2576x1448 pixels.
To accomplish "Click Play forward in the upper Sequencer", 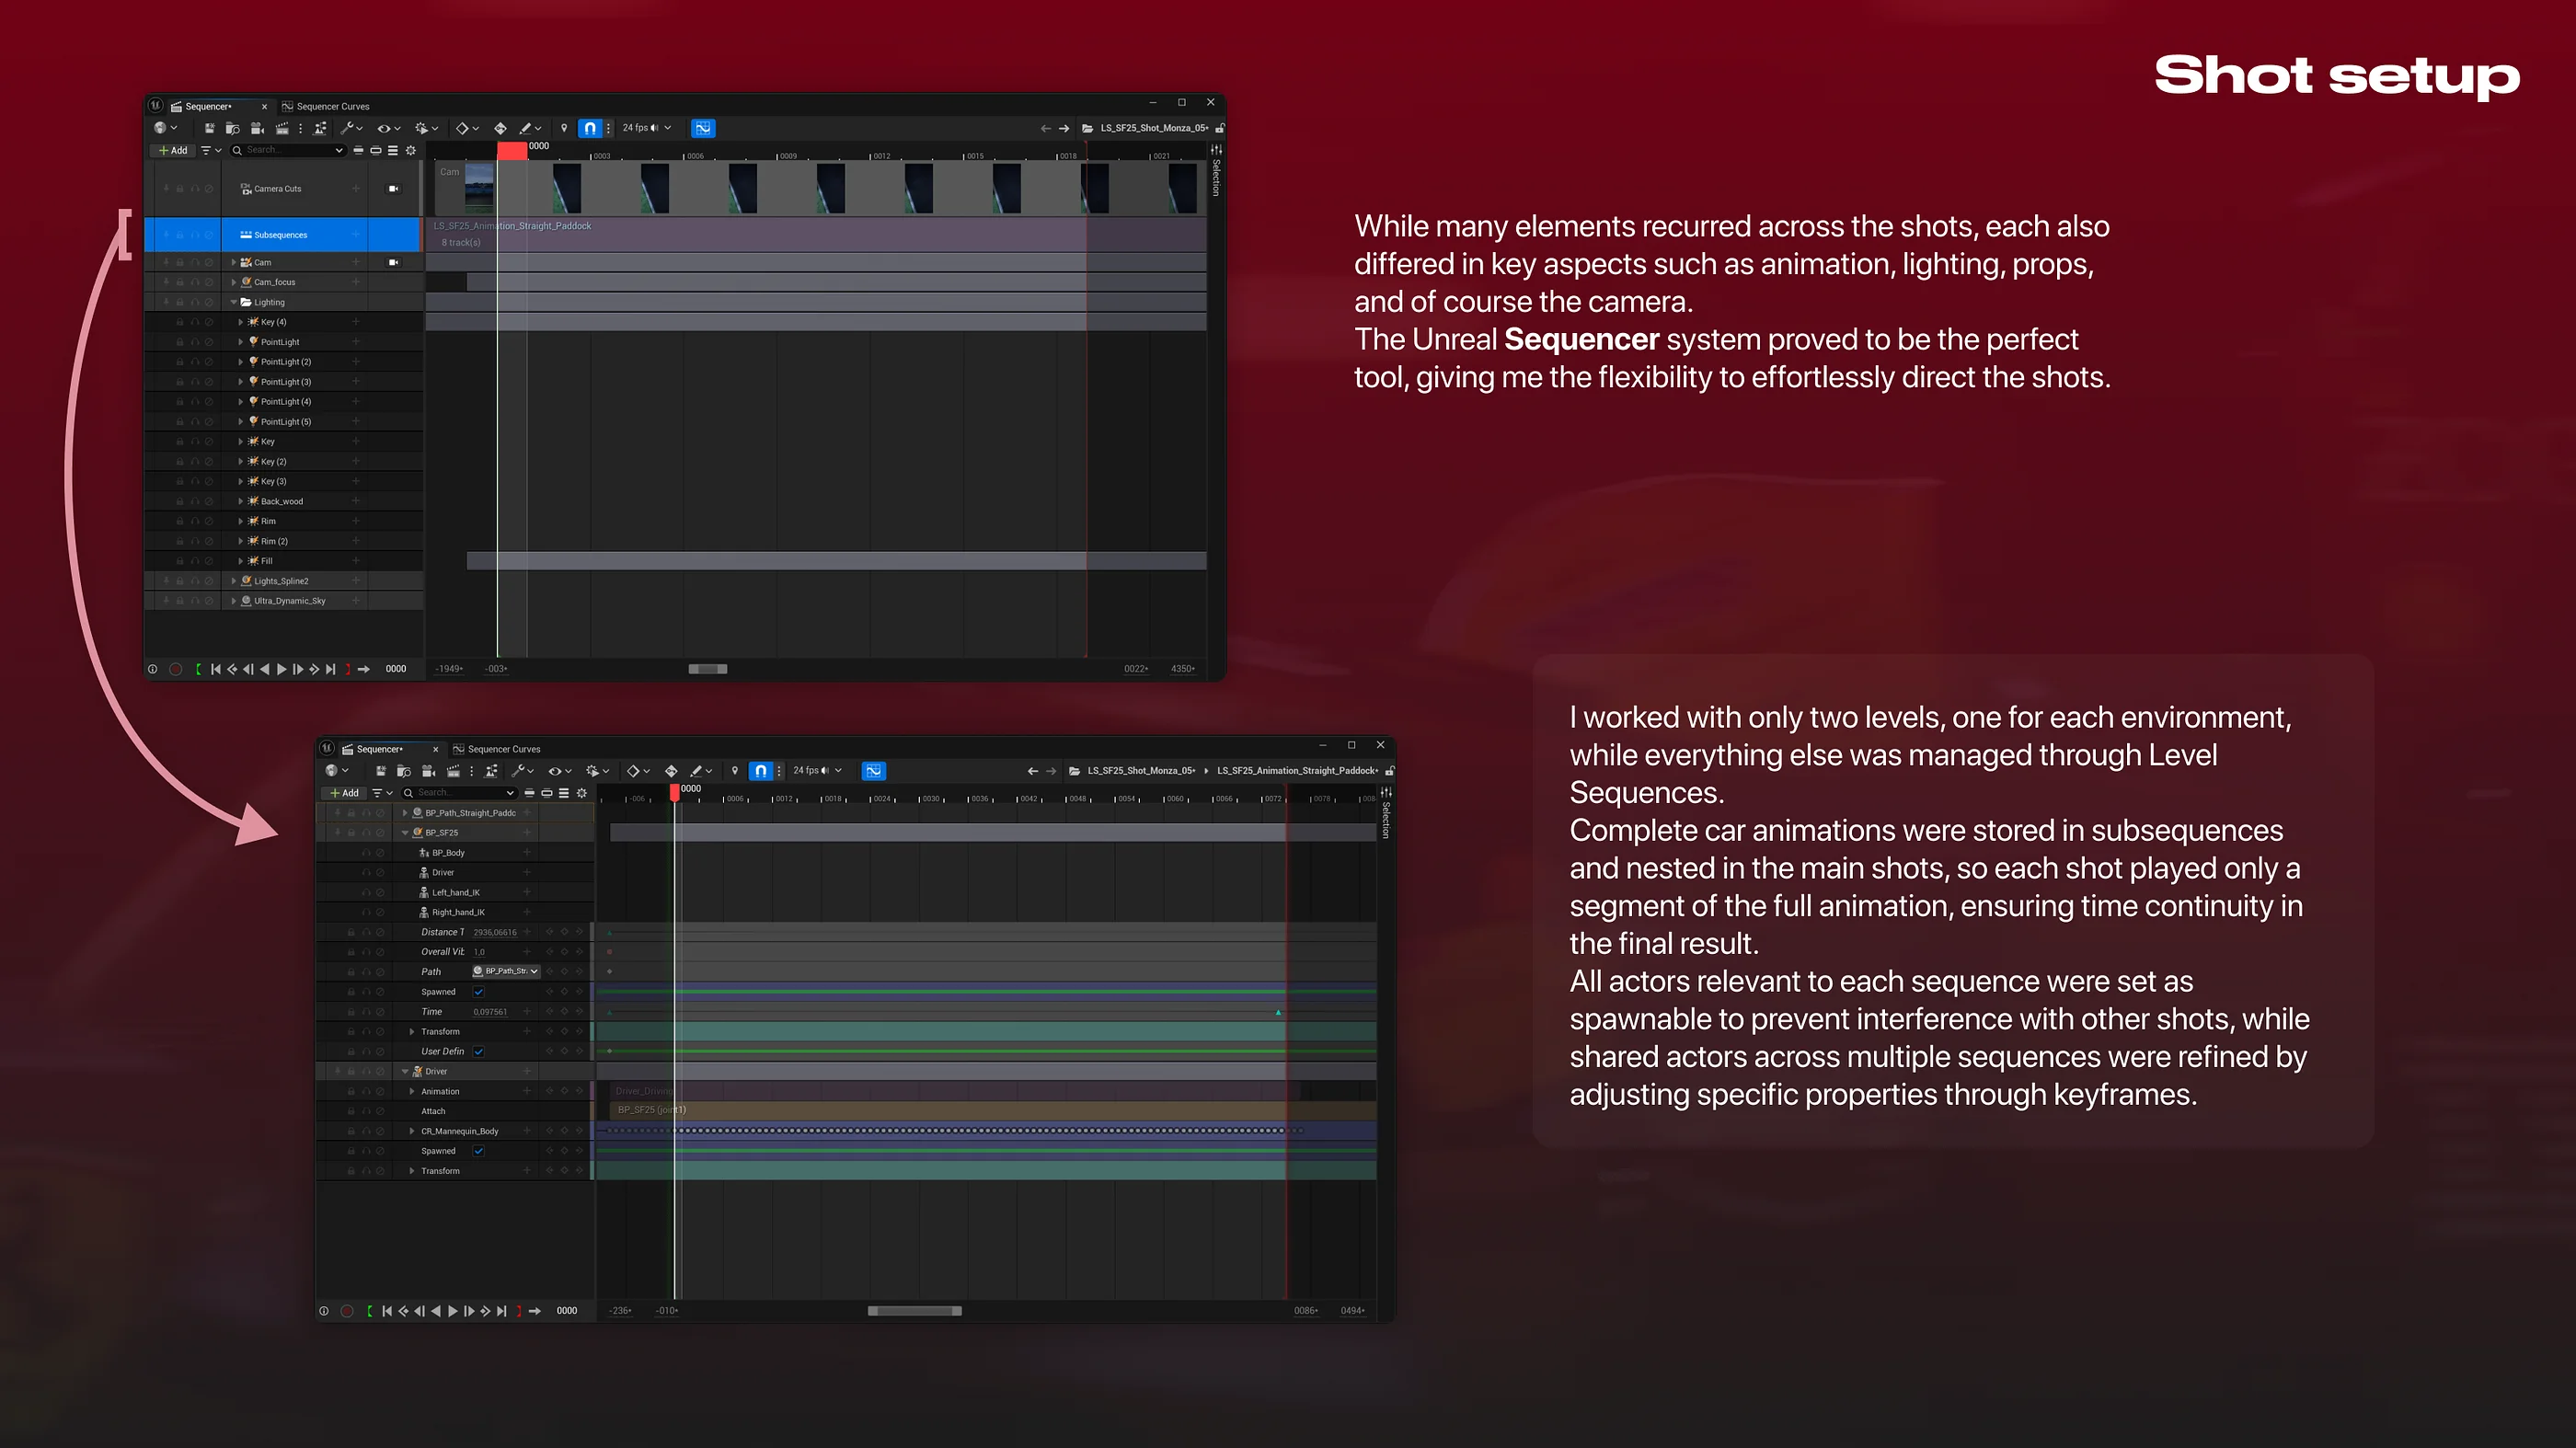I will tap(281, 669).
